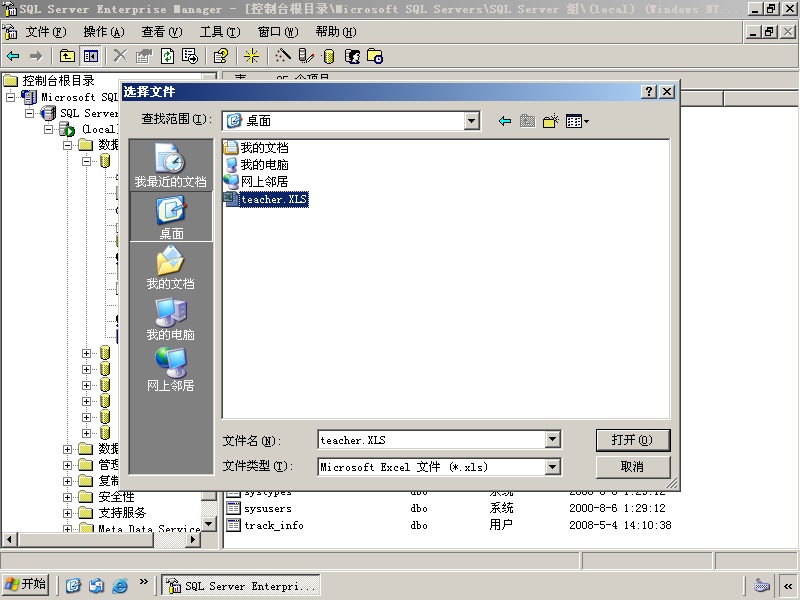Click tree pane scroll down arrow

[209, 523]
